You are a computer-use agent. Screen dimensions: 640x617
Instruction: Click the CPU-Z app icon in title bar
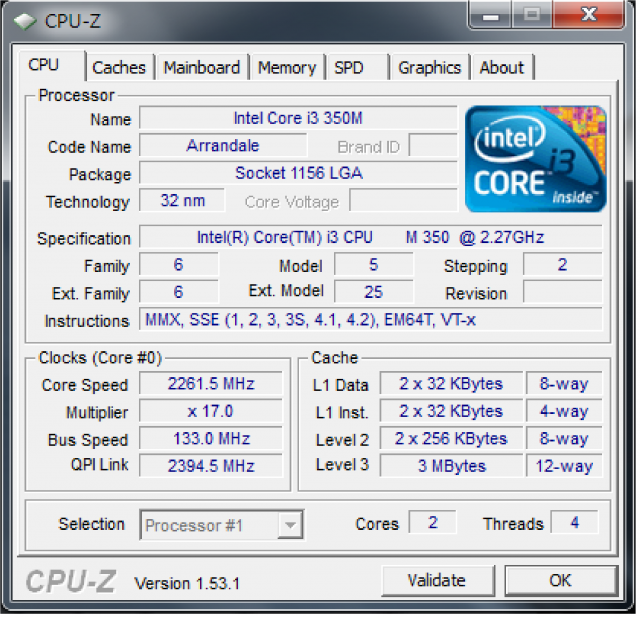25,22
